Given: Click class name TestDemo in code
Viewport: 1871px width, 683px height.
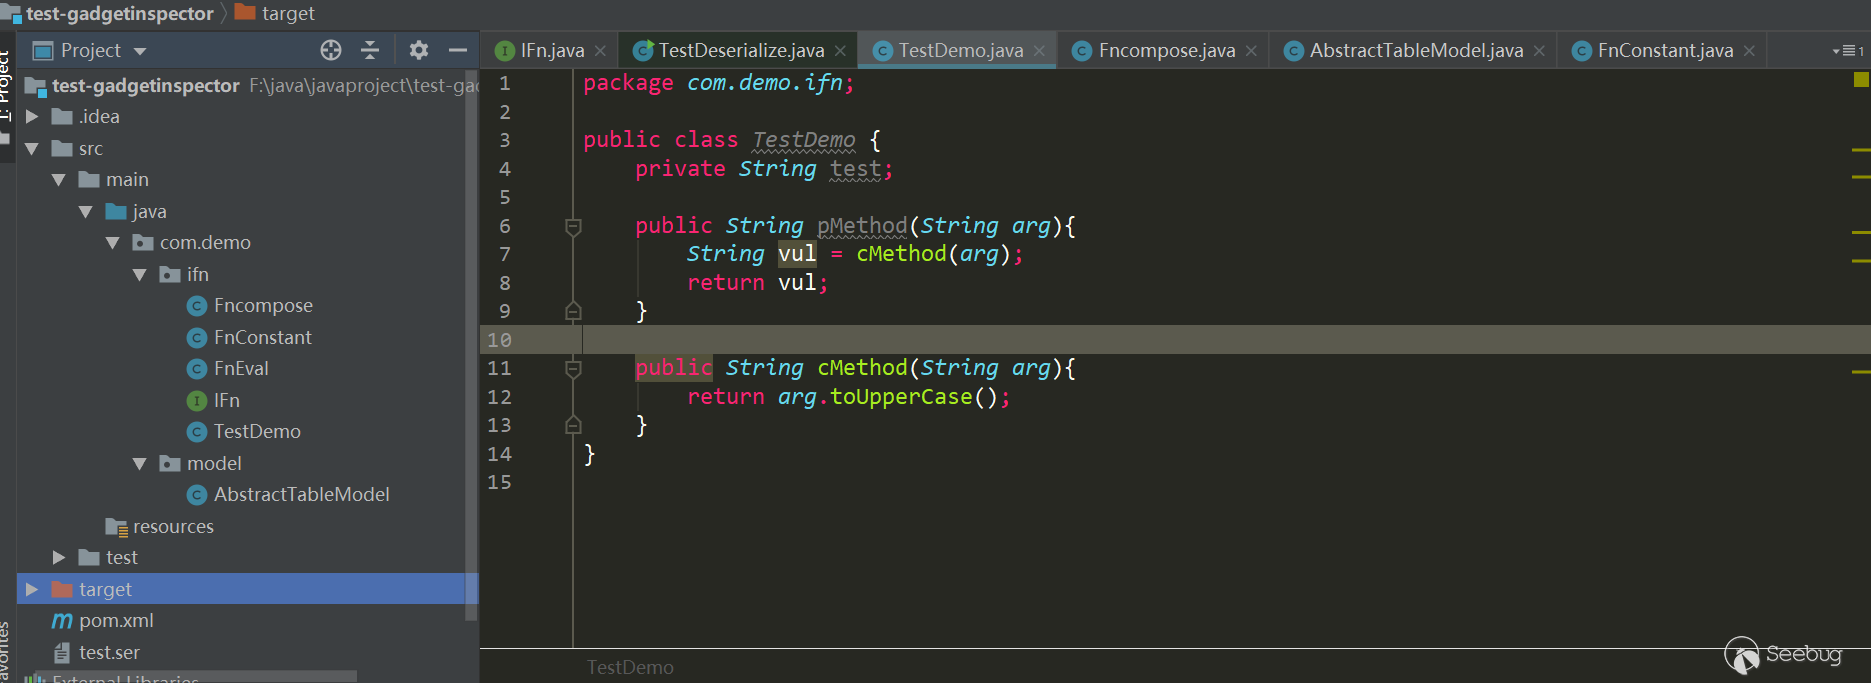Looking at the screenshot, I should [804, 140].
